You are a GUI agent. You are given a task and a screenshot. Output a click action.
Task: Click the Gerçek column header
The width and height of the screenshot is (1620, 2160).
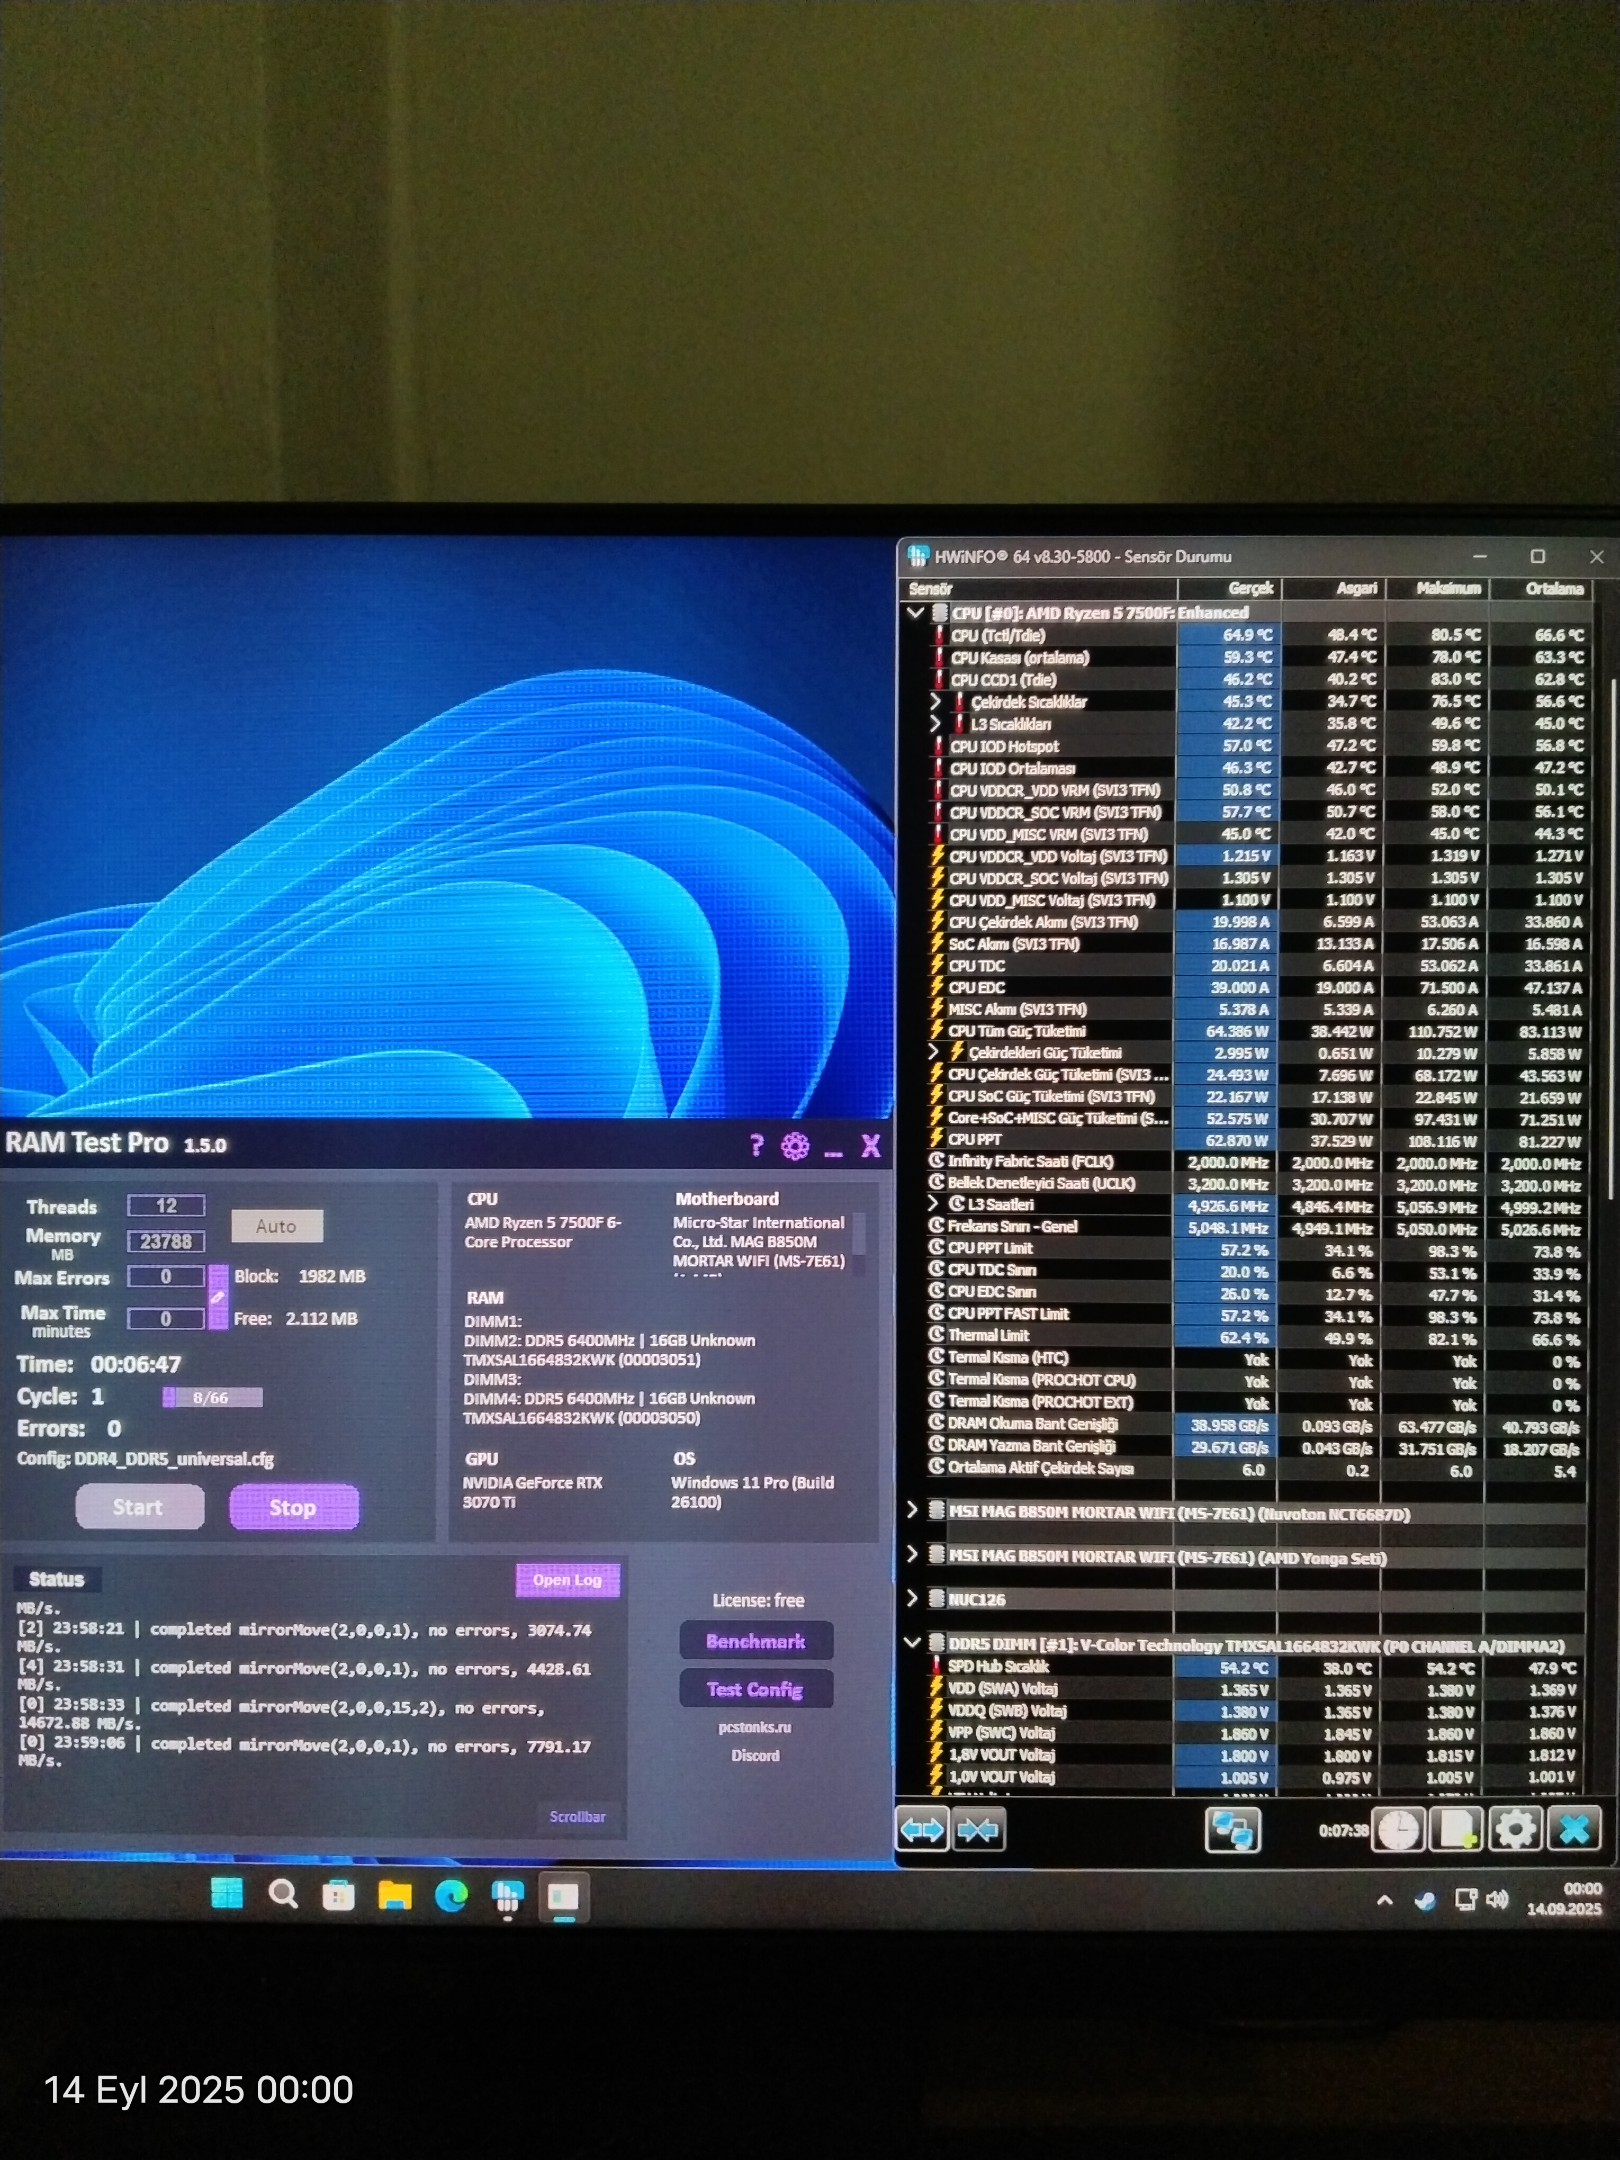pyautogui.click(x=1229, y=588)
